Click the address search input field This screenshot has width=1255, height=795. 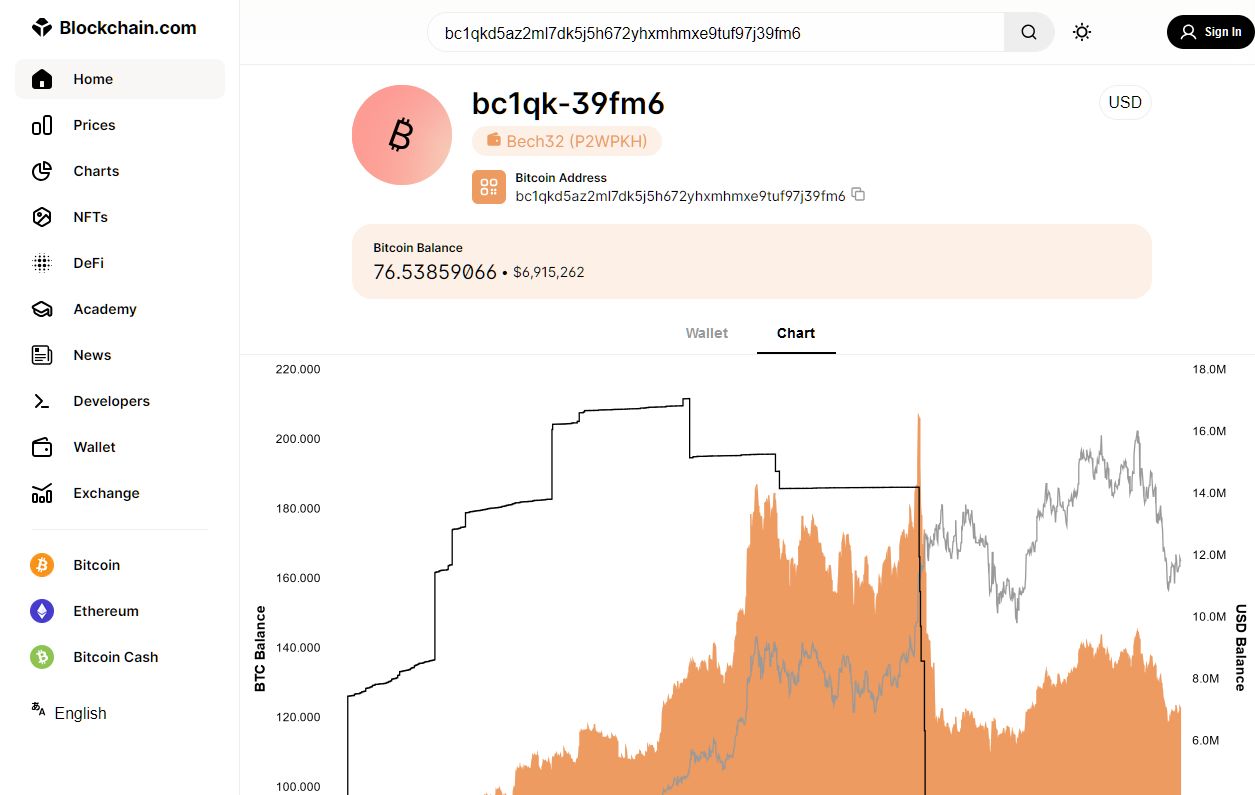click(715, 33)
